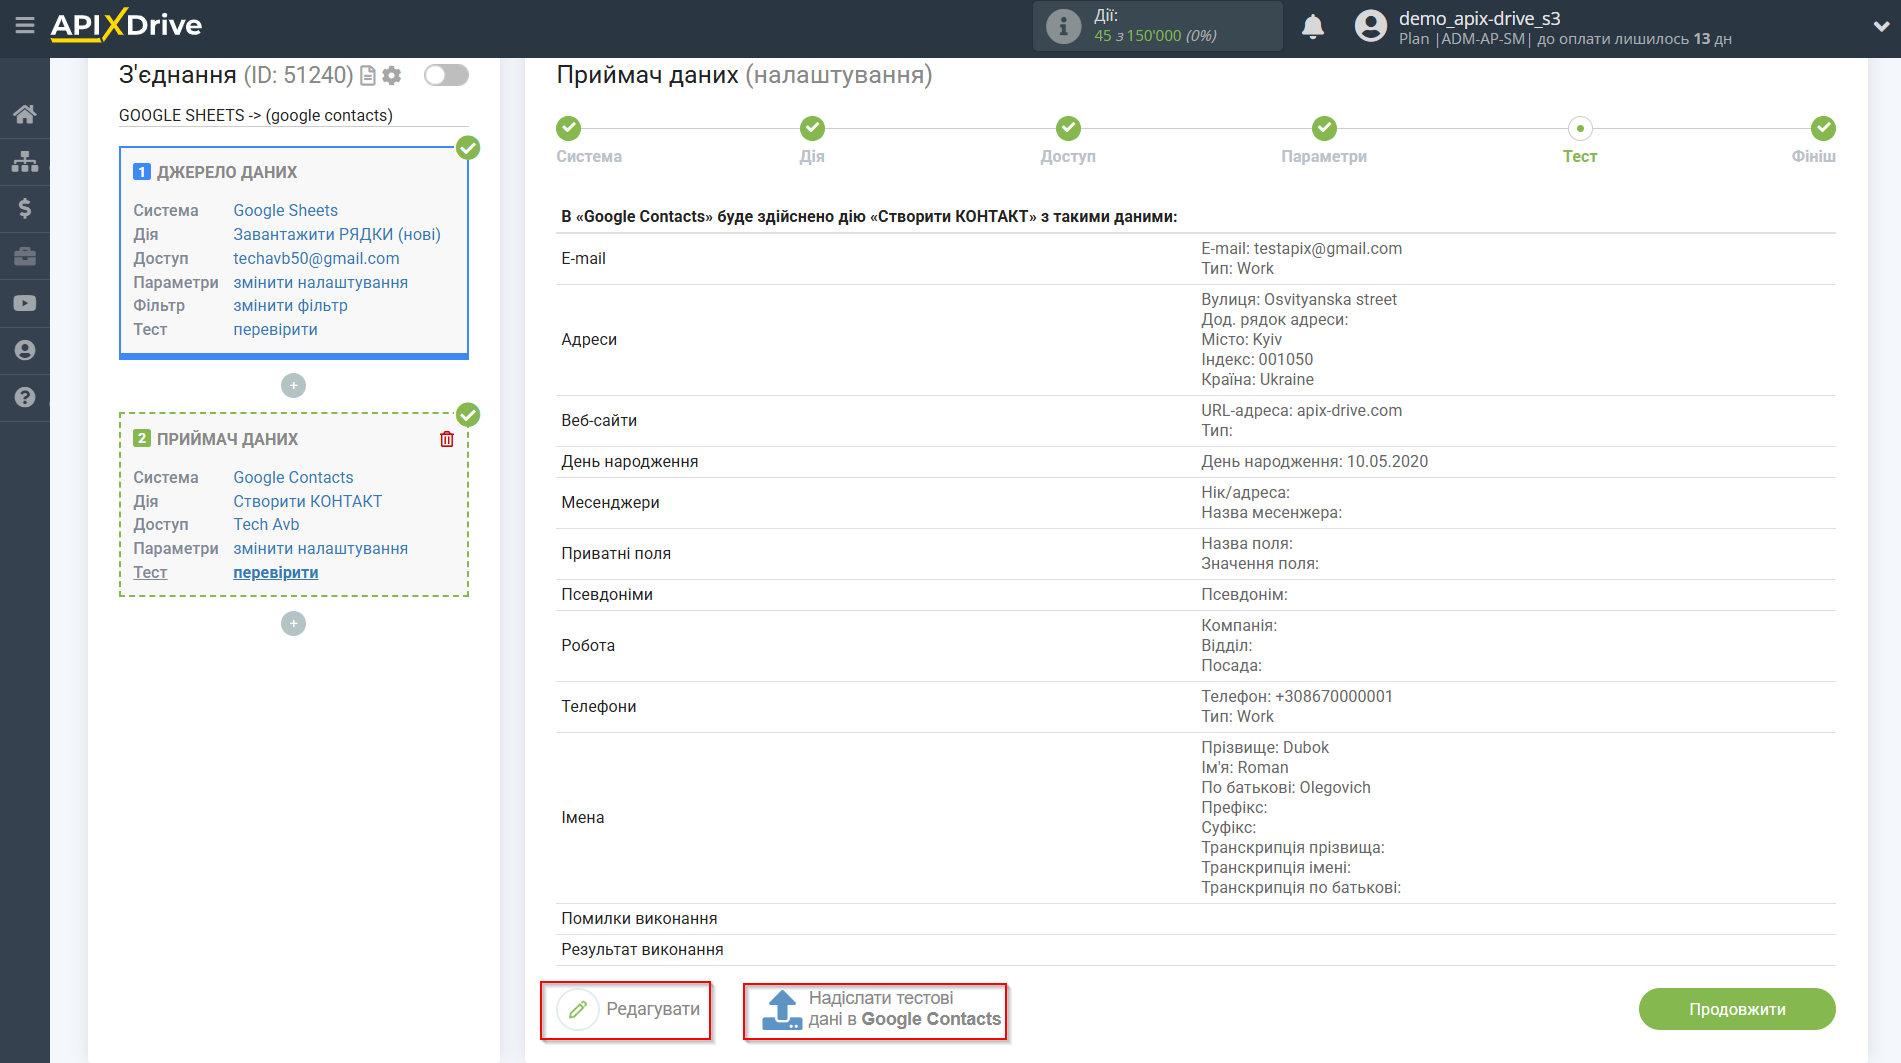
Task: Click the Фініш step circle
Action: coord(1823,128)
